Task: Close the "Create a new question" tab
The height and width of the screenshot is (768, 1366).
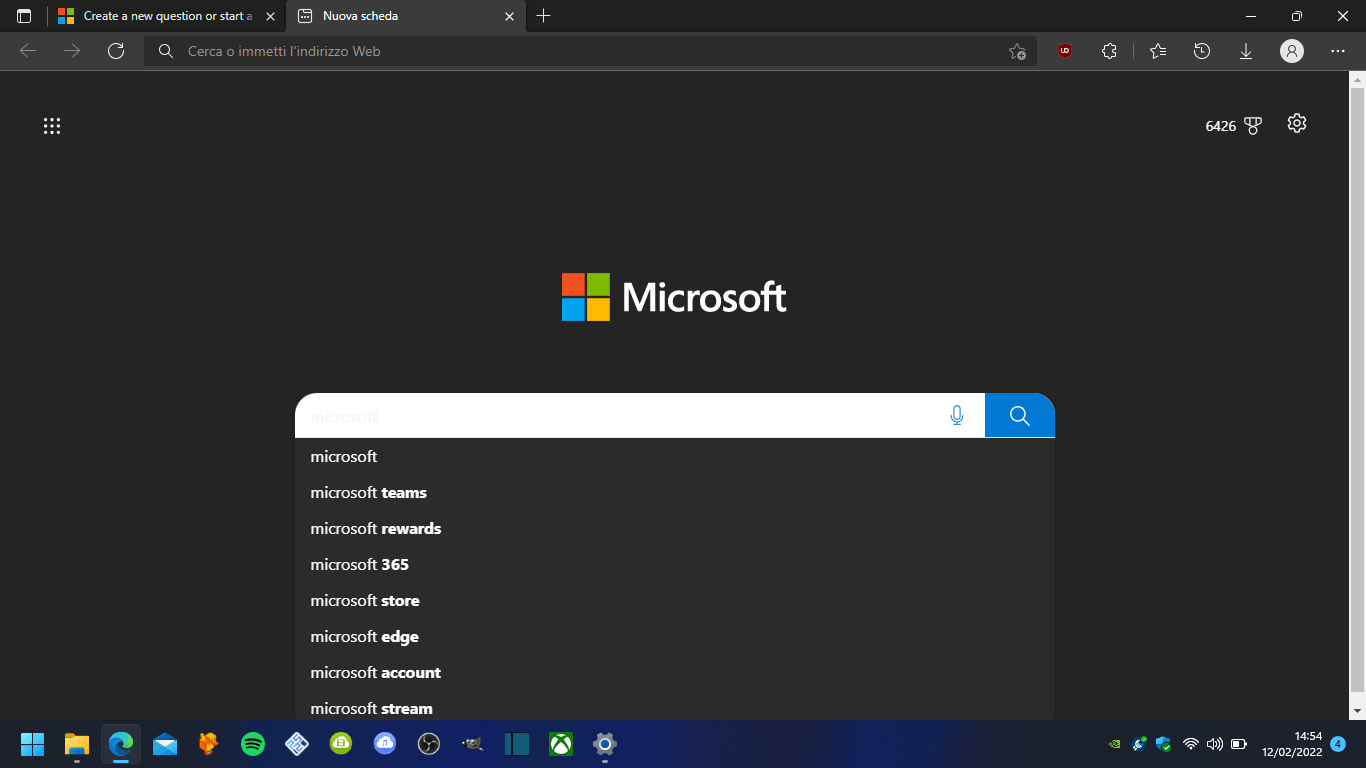Action: click(x=270, y=16)
